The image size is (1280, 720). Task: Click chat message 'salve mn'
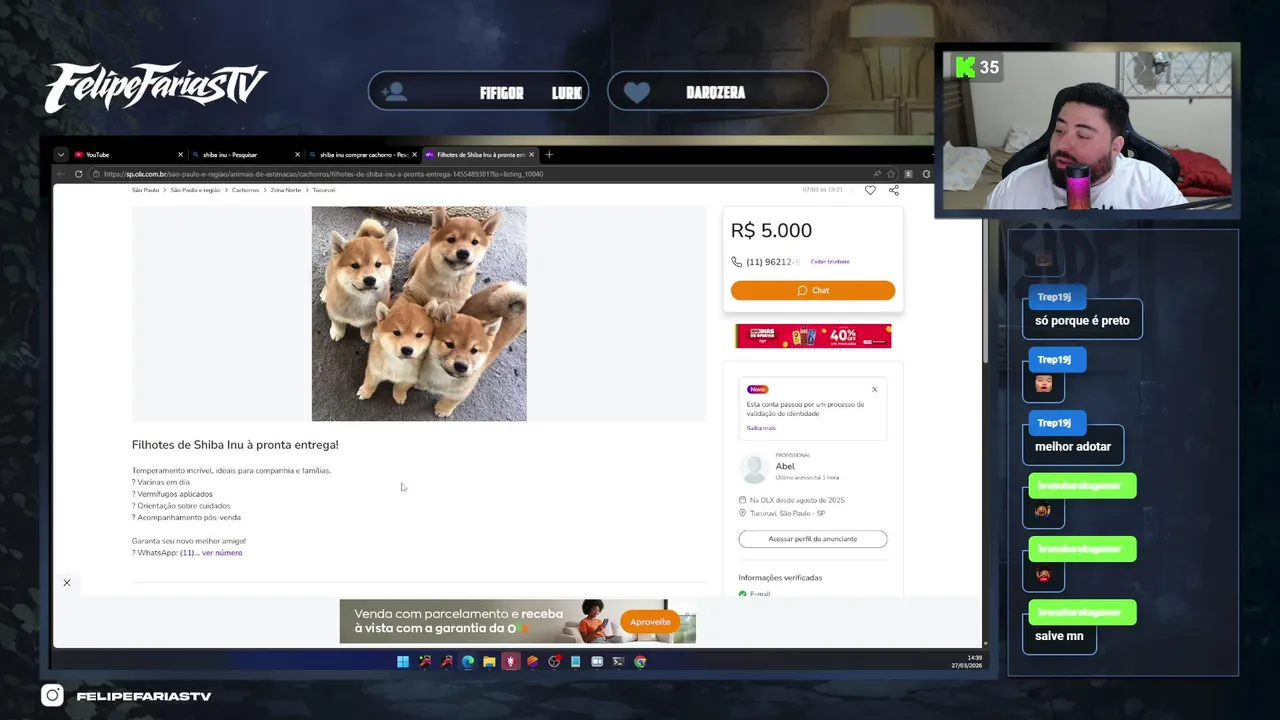[1059, 636]
